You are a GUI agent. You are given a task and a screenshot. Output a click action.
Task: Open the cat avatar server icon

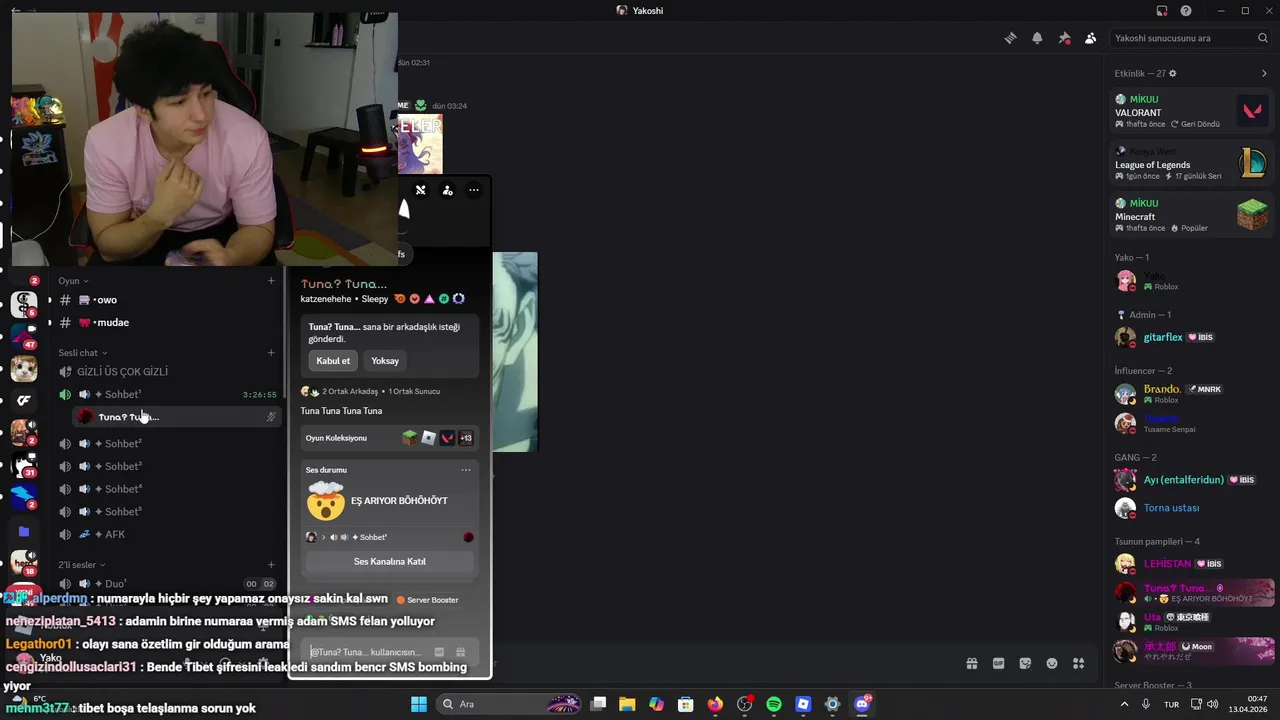[24, 369]
